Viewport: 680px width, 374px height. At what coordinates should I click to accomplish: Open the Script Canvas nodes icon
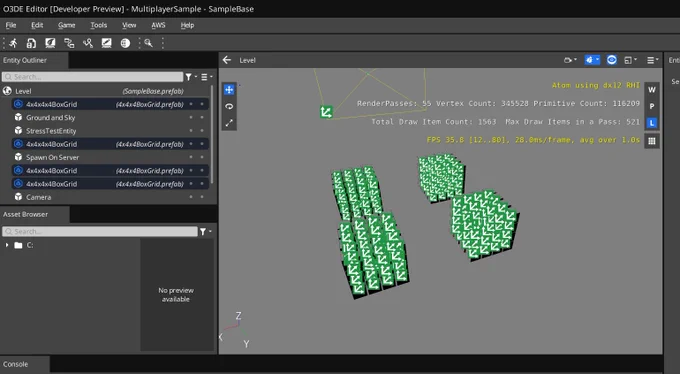coord(69,43)
